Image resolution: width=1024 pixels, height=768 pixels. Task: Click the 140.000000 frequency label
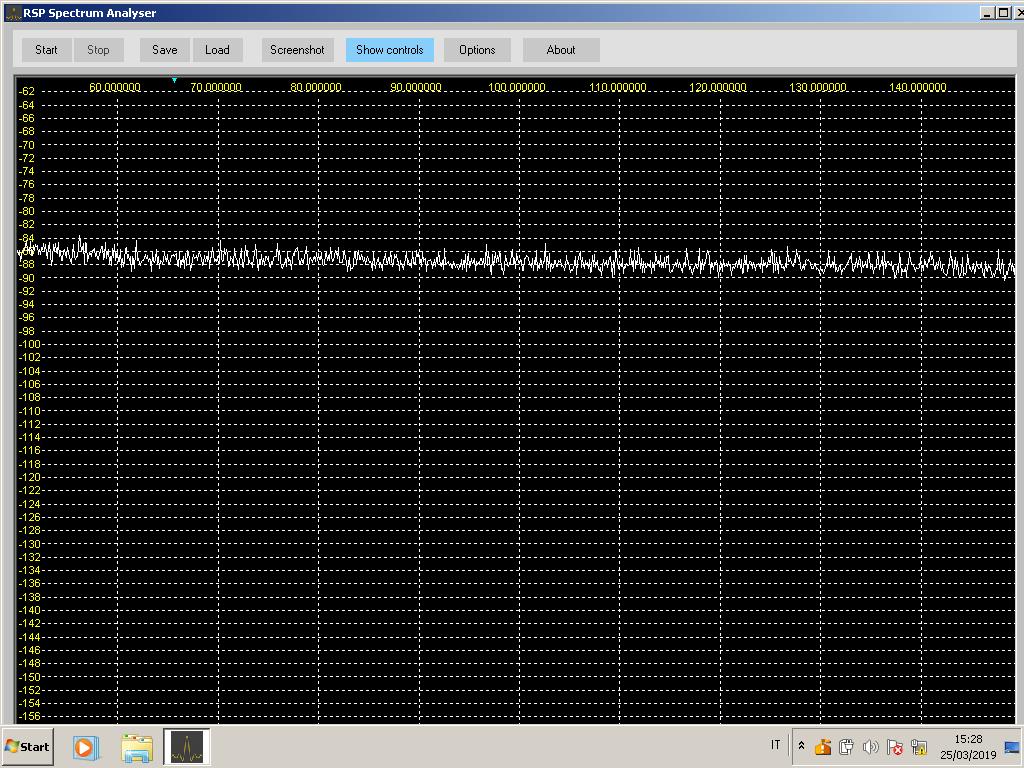[918, 87]
